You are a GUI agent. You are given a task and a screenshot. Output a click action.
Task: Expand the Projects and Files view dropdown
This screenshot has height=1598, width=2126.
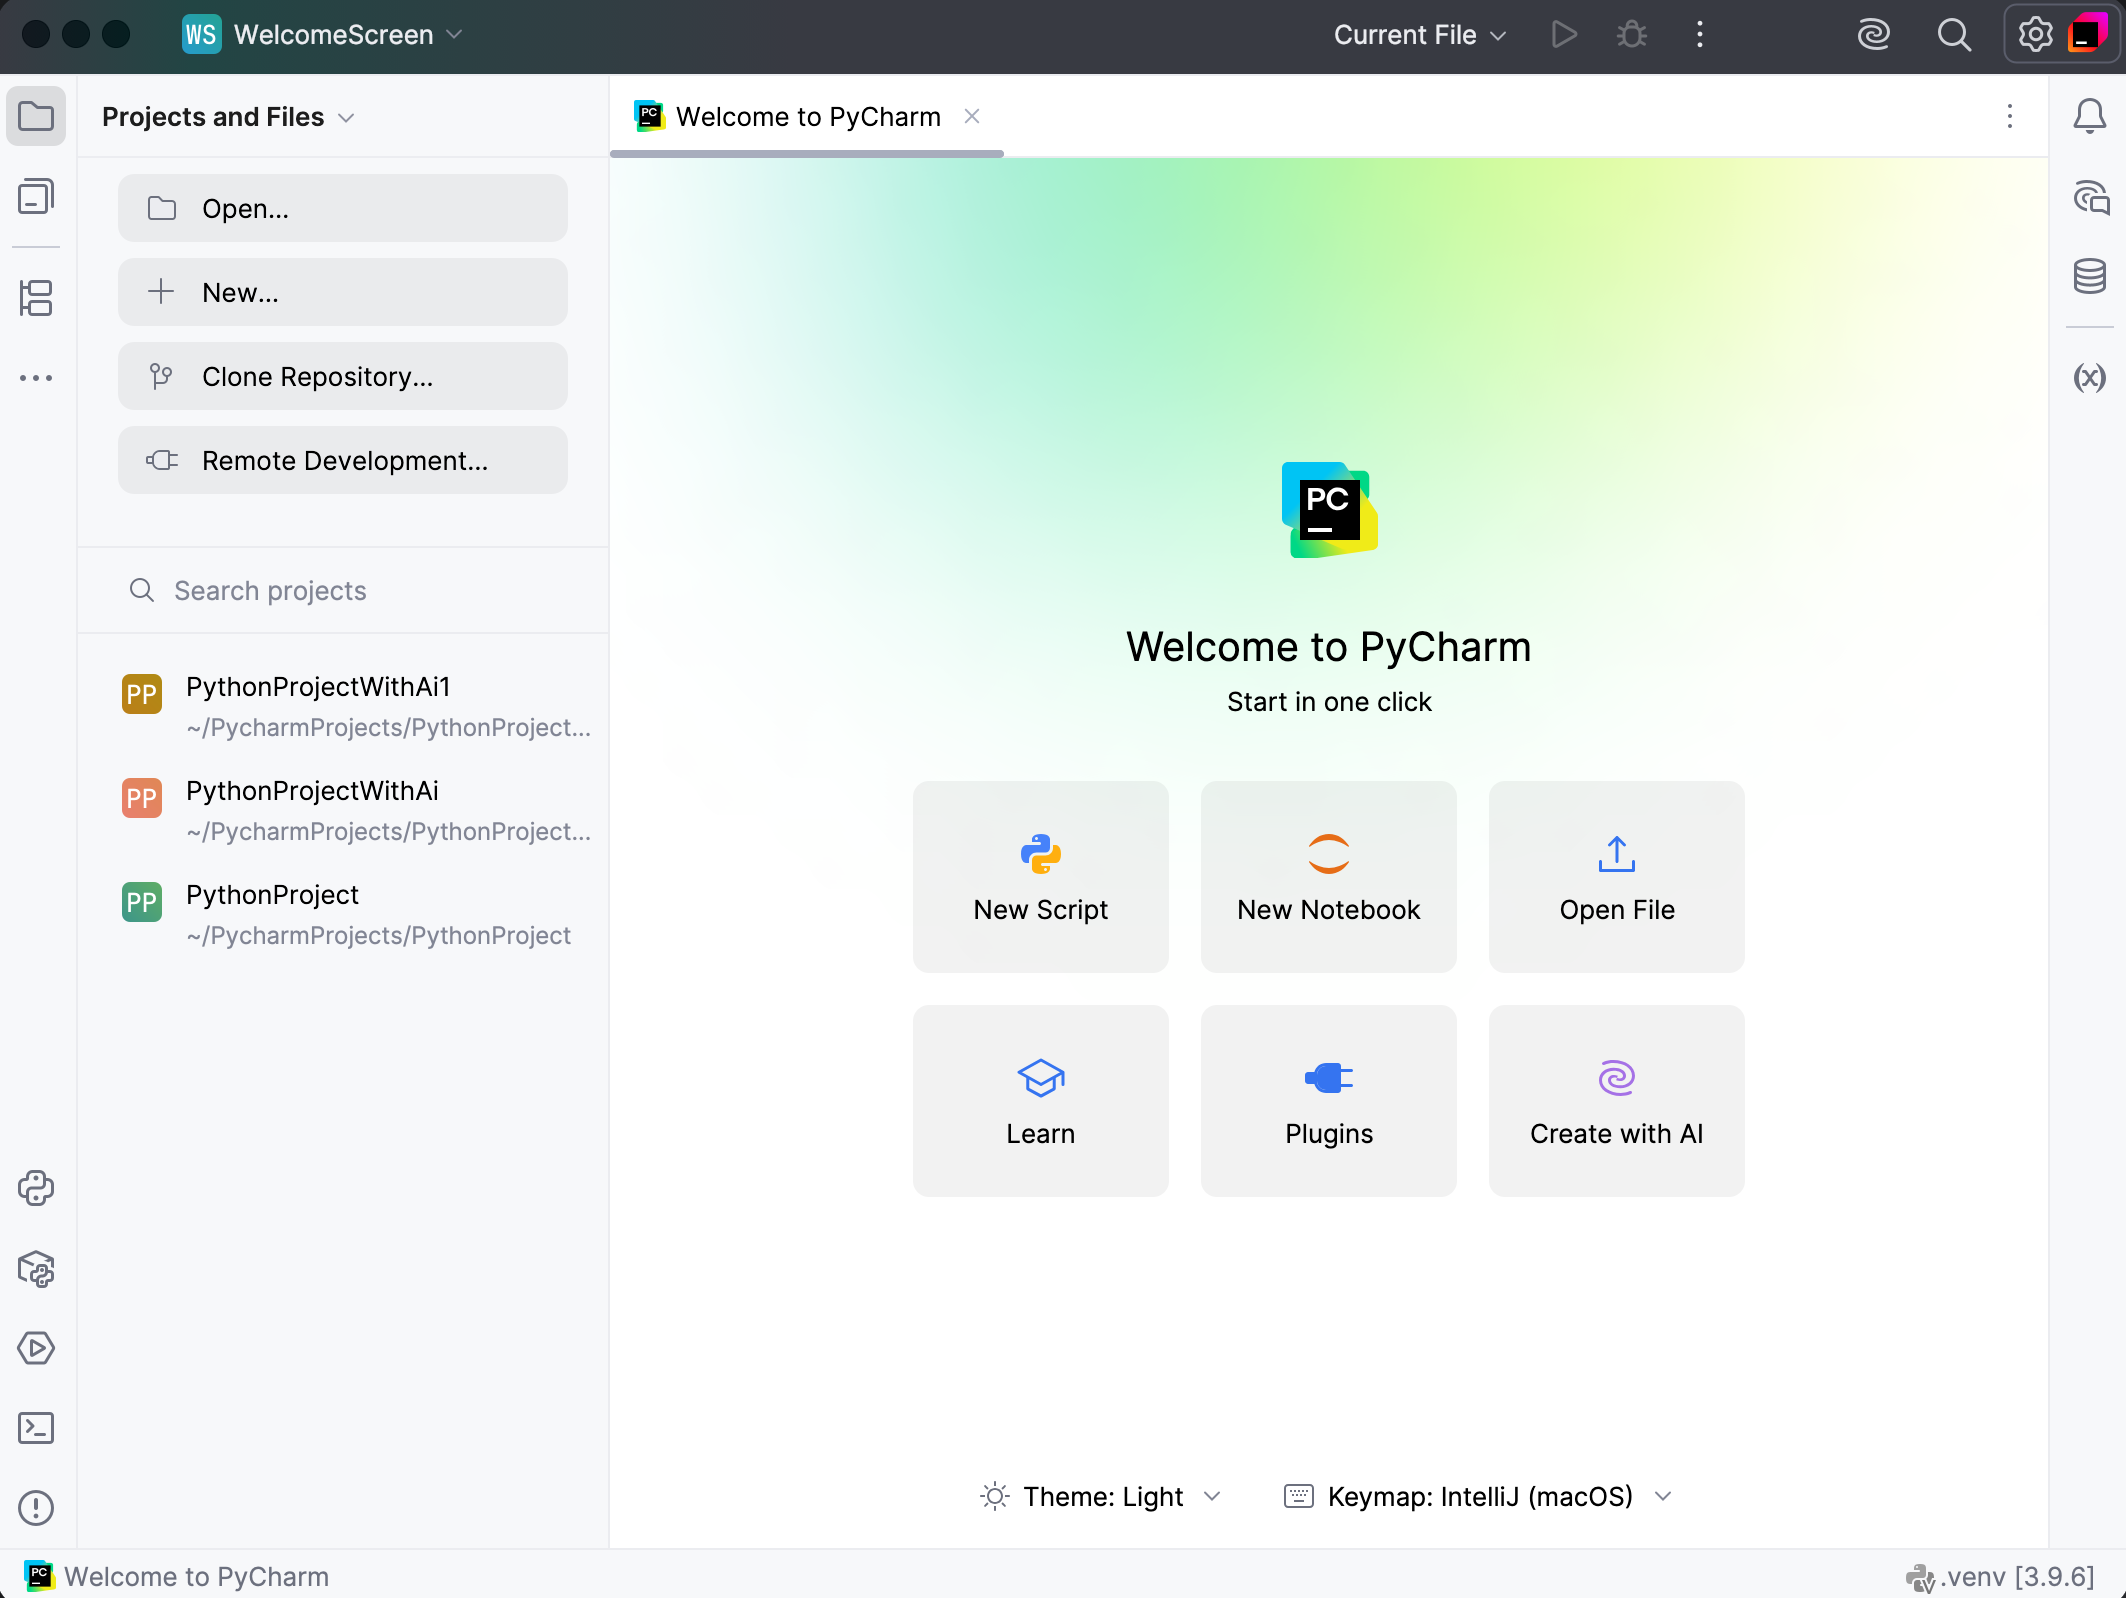coord(228,117)
